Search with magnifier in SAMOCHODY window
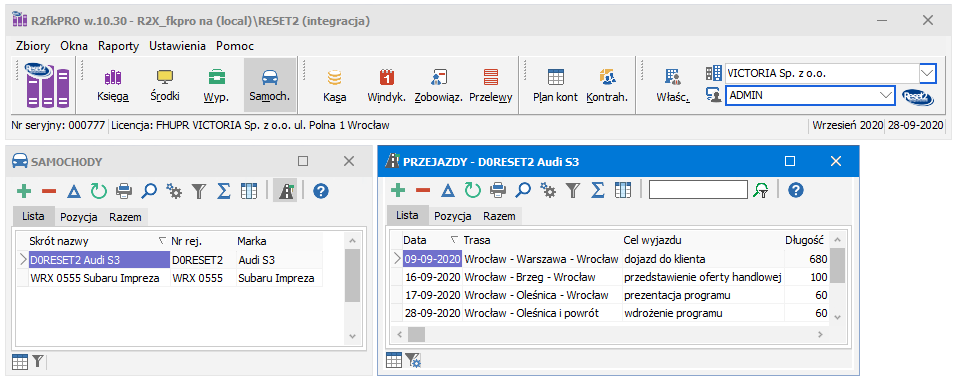The width and height of the screenshot is (956, 377). [149, 192]
